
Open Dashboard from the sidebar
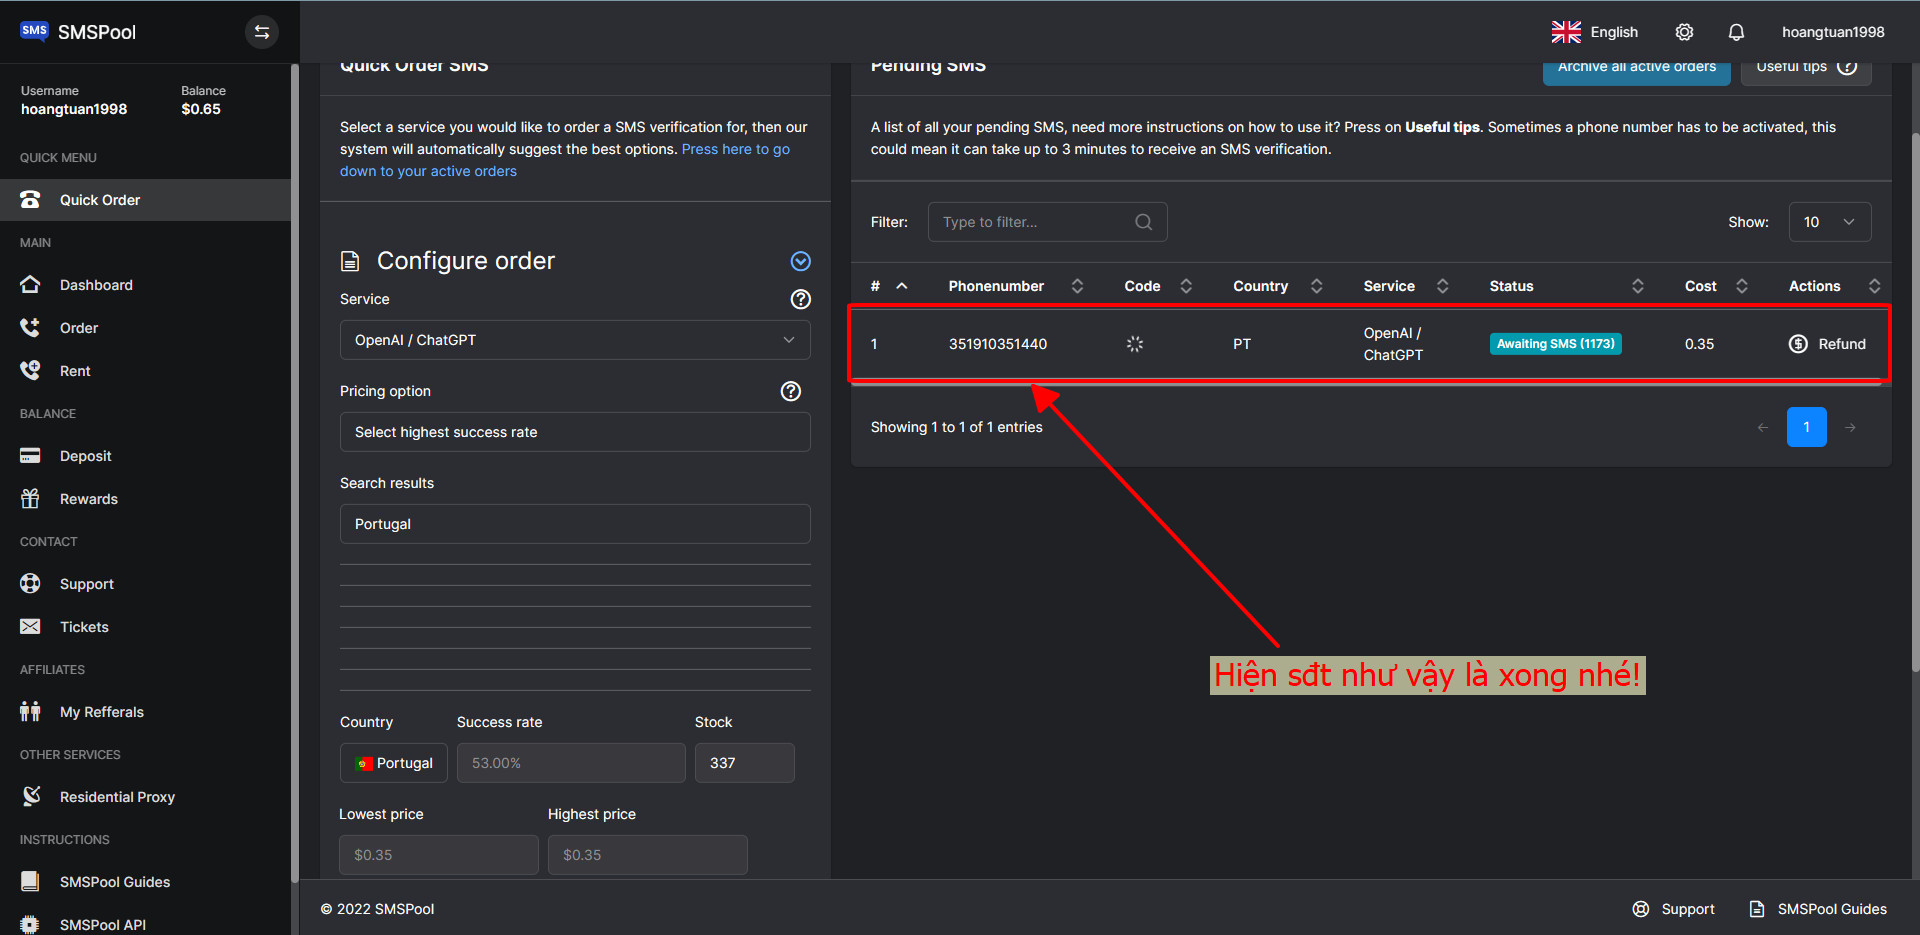[x=96, y=285]
